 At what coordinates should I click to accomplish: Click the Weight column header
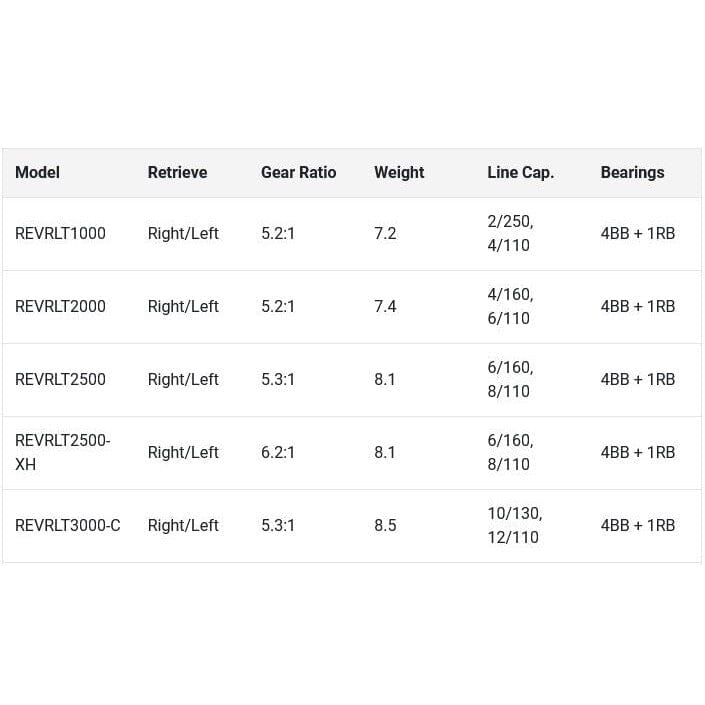(399, 172)
